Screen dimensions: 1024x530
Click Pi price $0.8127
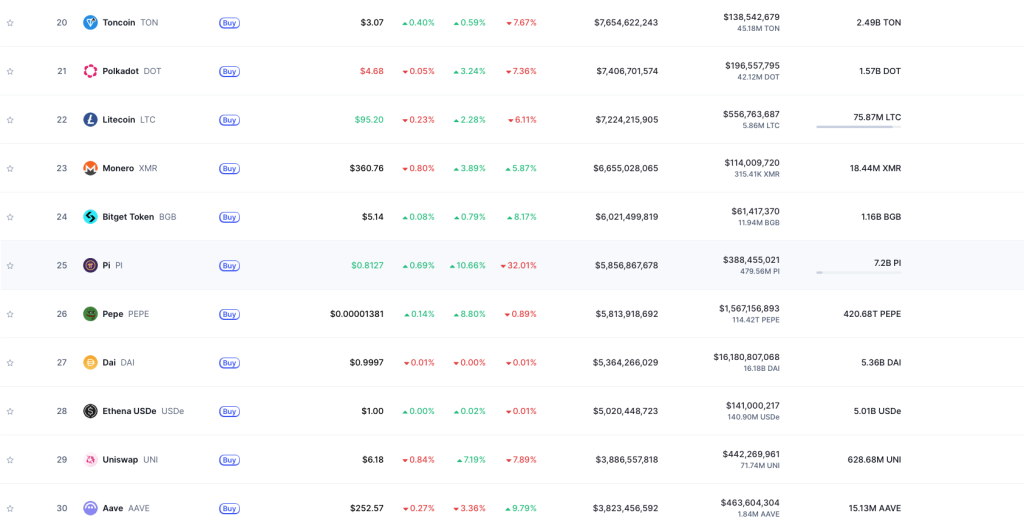(x=368, y=266)
